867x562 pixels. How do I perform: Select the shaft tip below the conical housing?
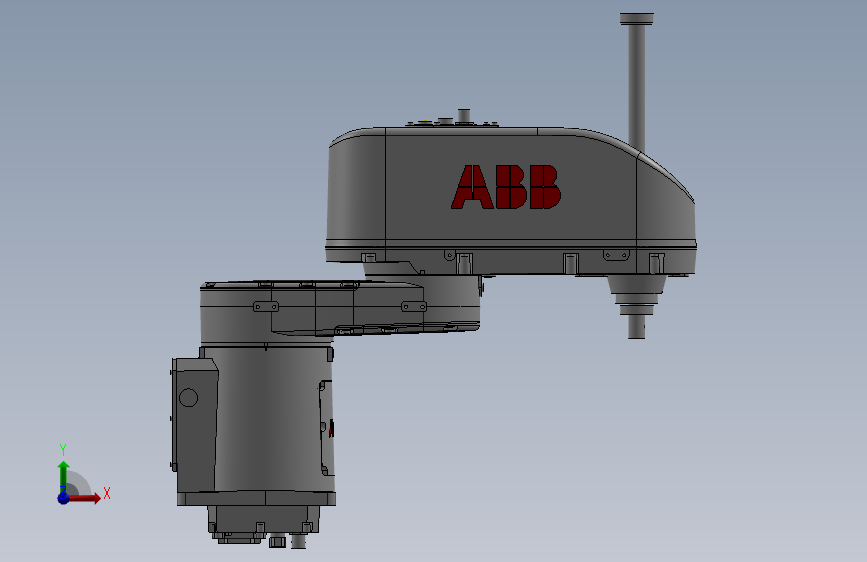coord(636,326)
